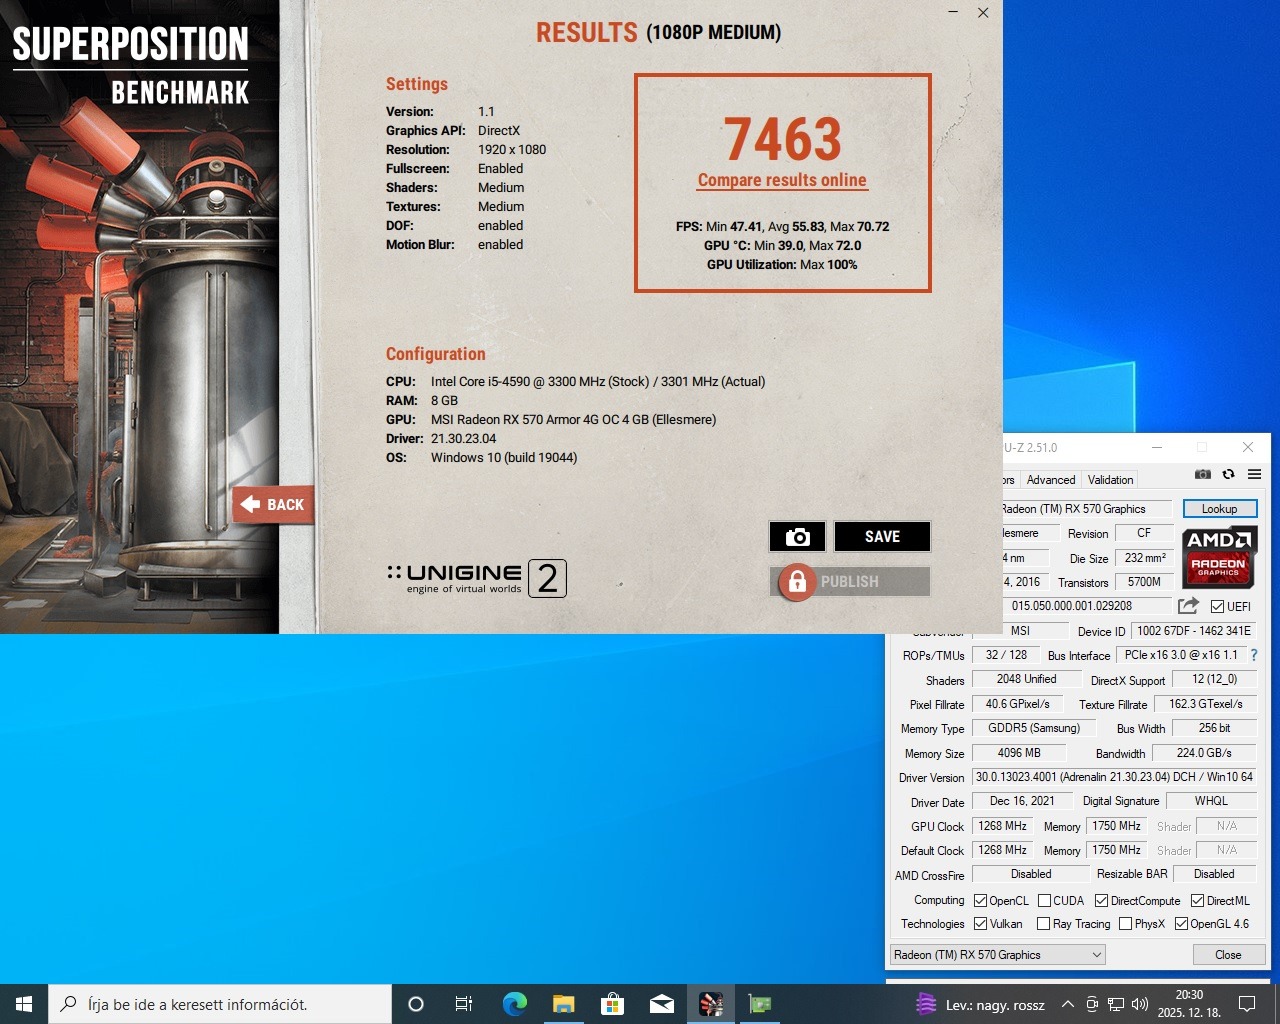Switch to GPU-Z Advanced tab
The height and width of the screenshot is (1024, 1280).
(1051, 480)
